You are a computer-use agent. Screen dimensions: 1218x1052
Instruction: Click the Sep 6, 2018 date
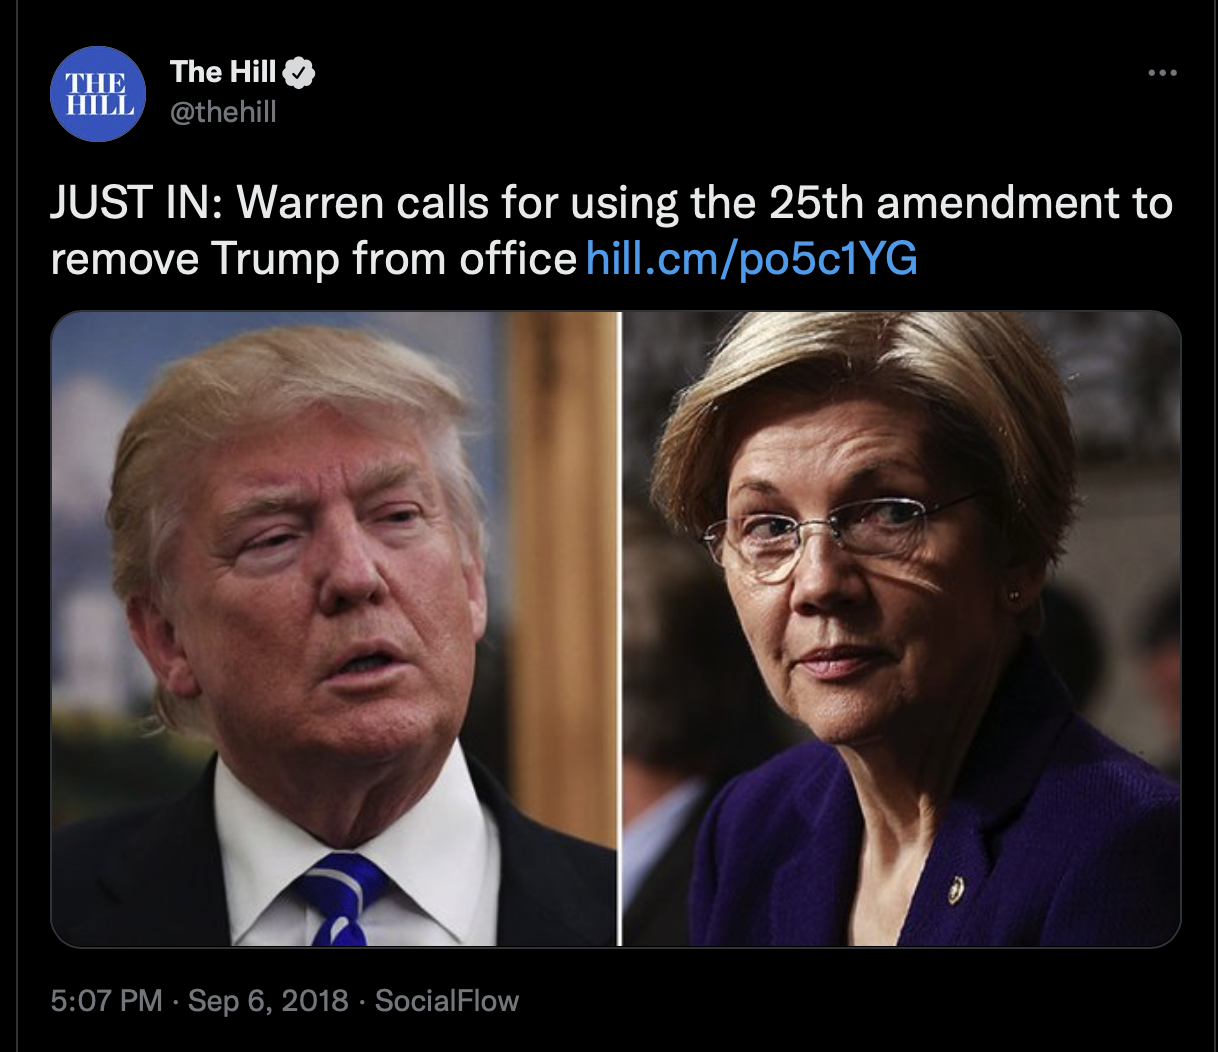coord(268,1000)
